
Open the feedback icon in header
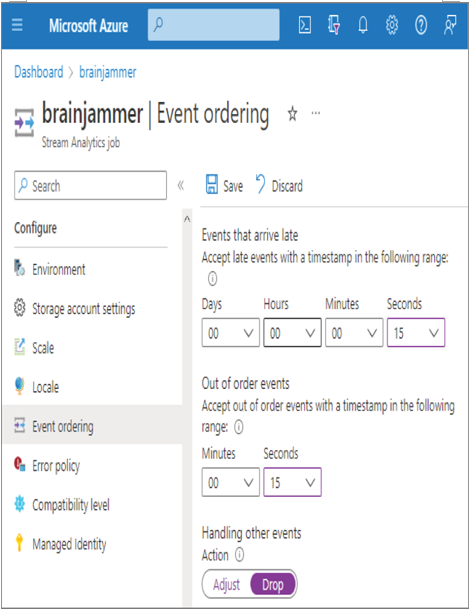coord(450,25)
